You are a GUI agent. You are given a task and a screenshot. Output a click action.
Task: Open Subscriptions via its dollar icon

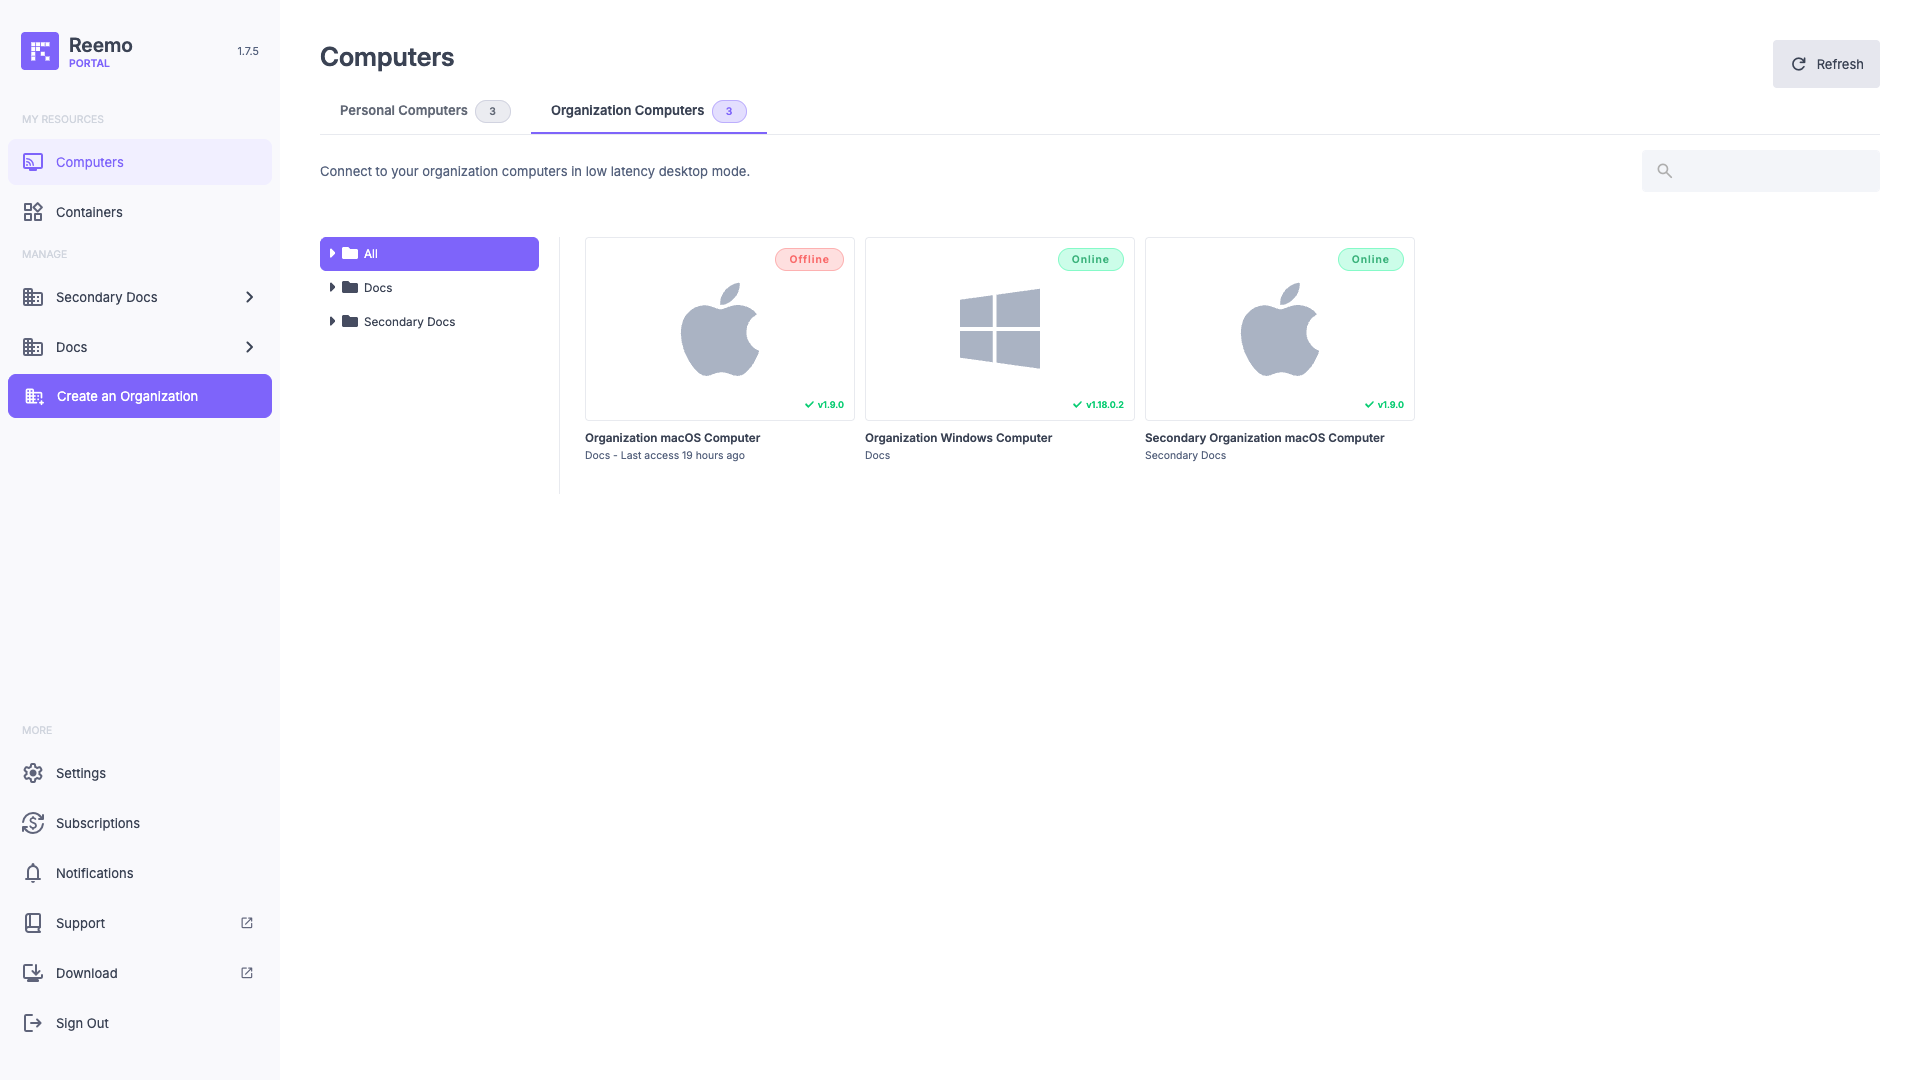[33, 823]
